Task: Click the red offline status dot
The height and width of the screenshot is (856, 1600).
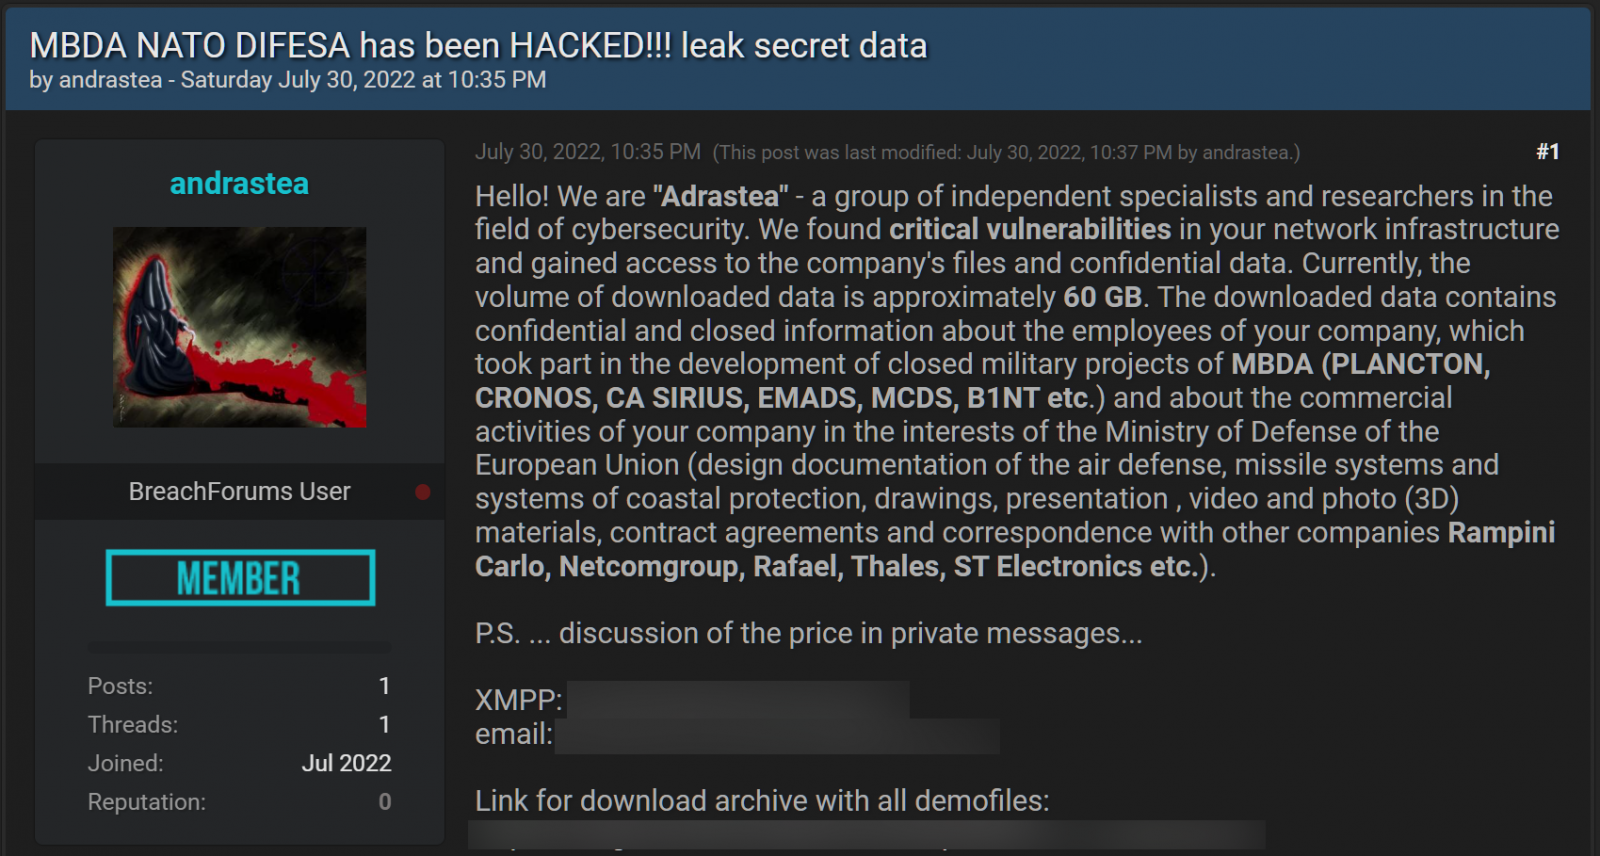Action: (x=423, y=492)
